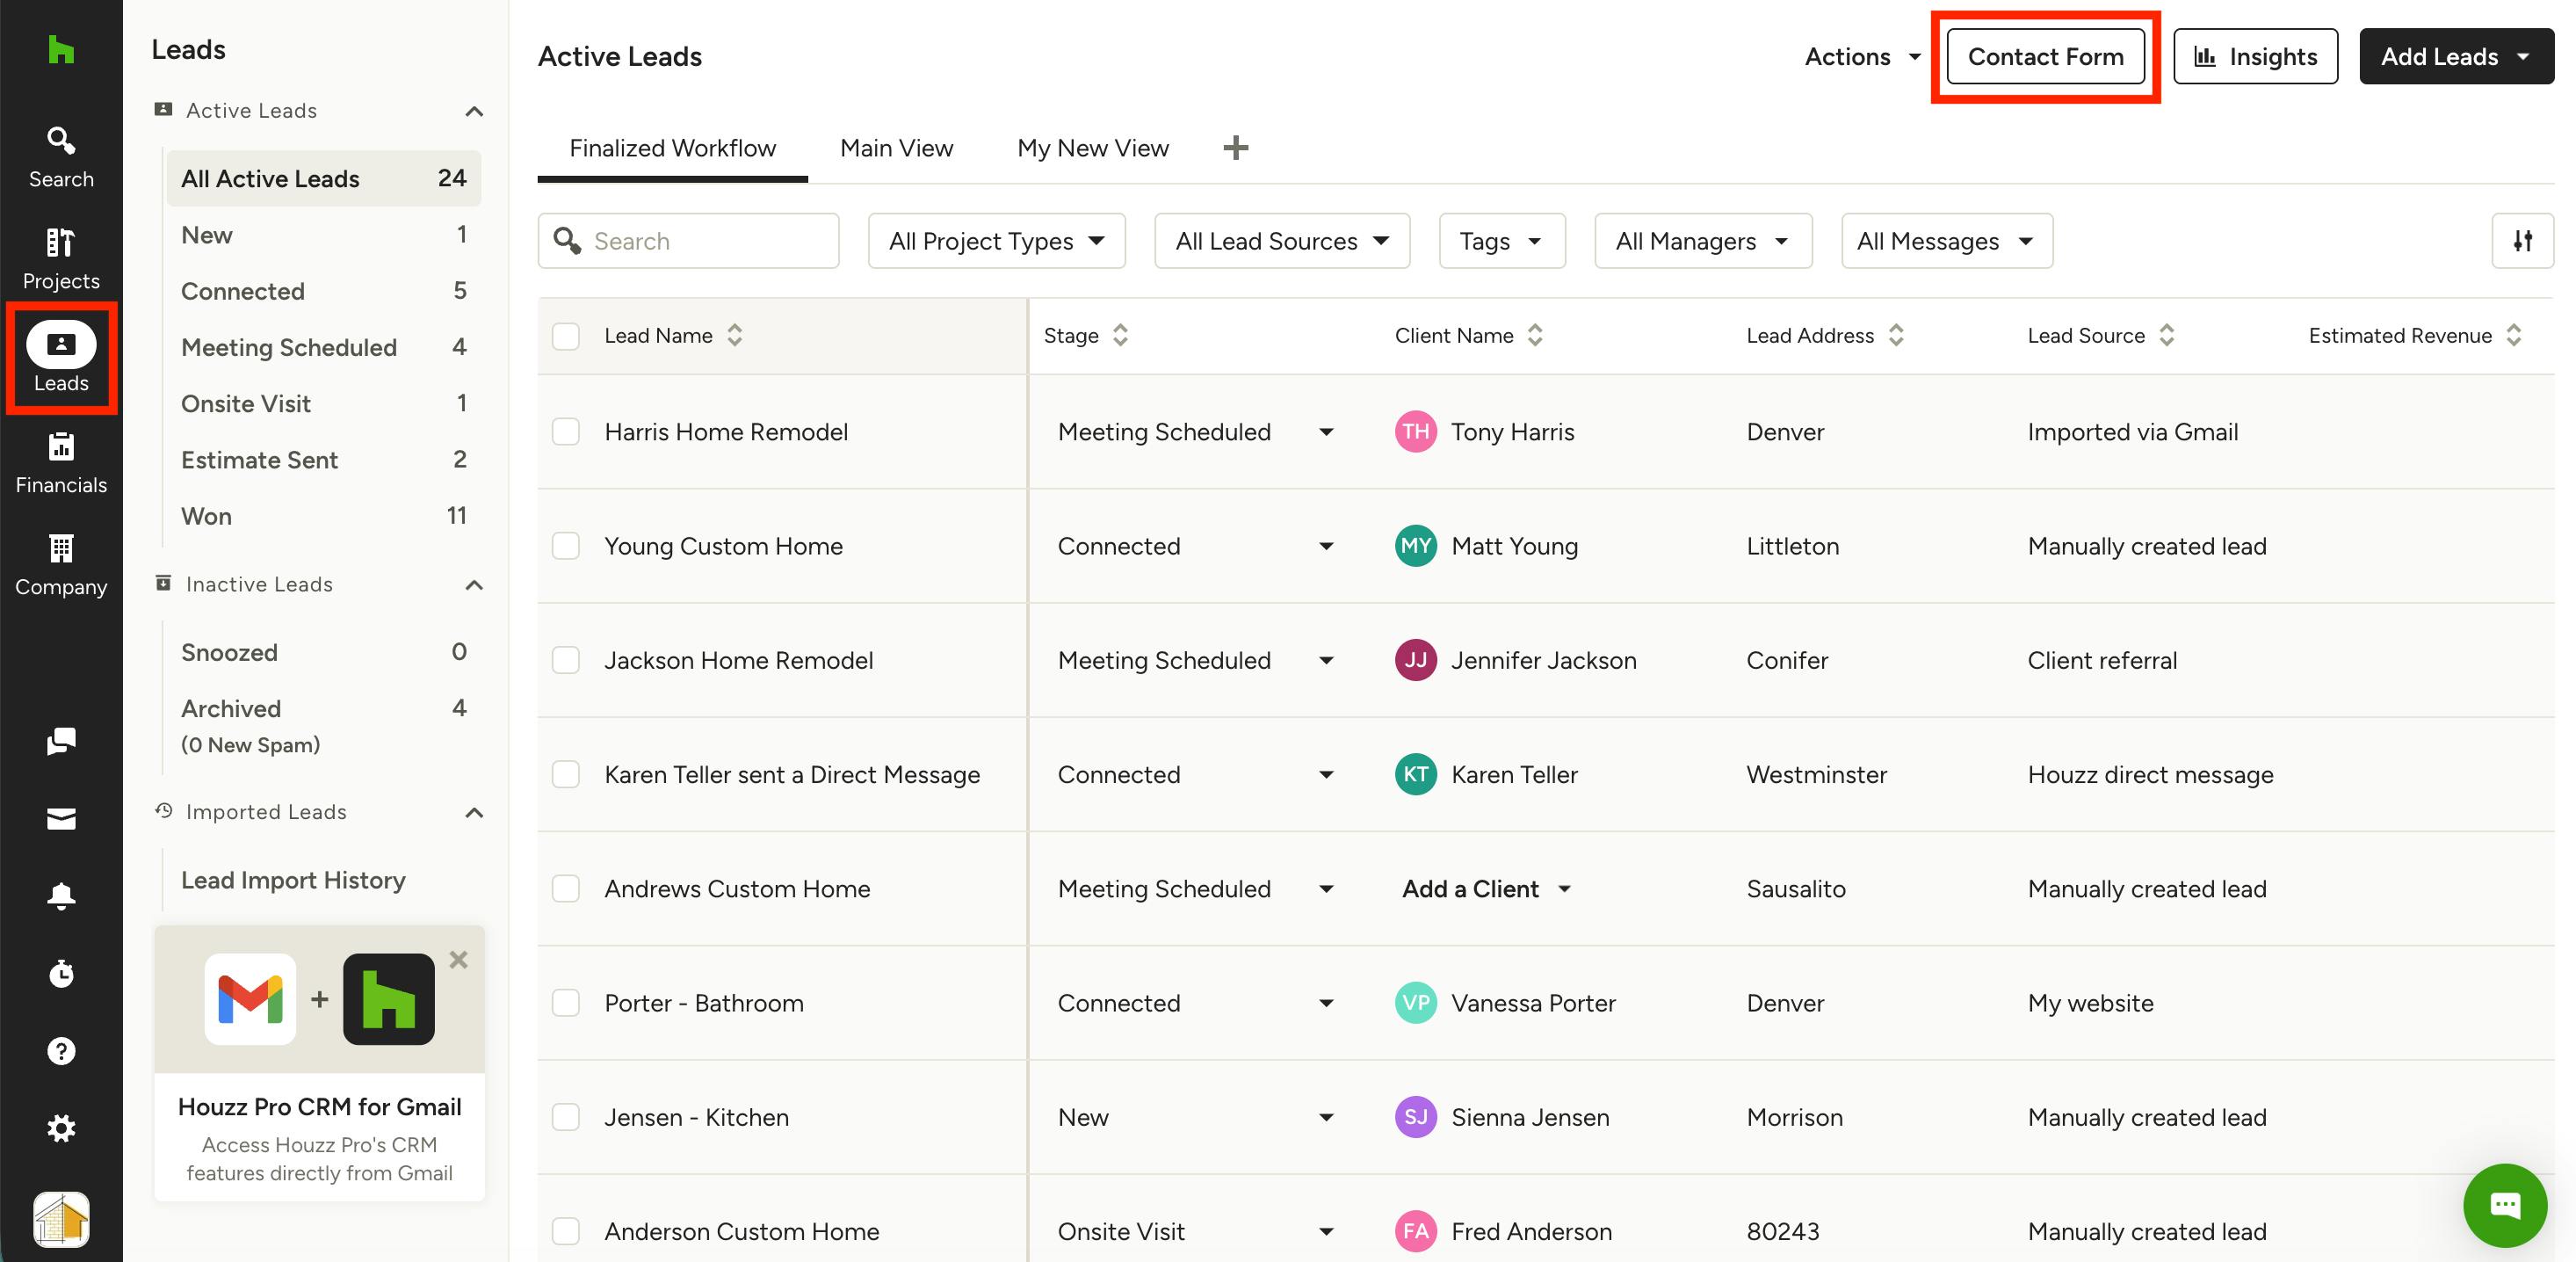Add a new view with plus icon
Screen dimensions: 2576x1262
1236,148
